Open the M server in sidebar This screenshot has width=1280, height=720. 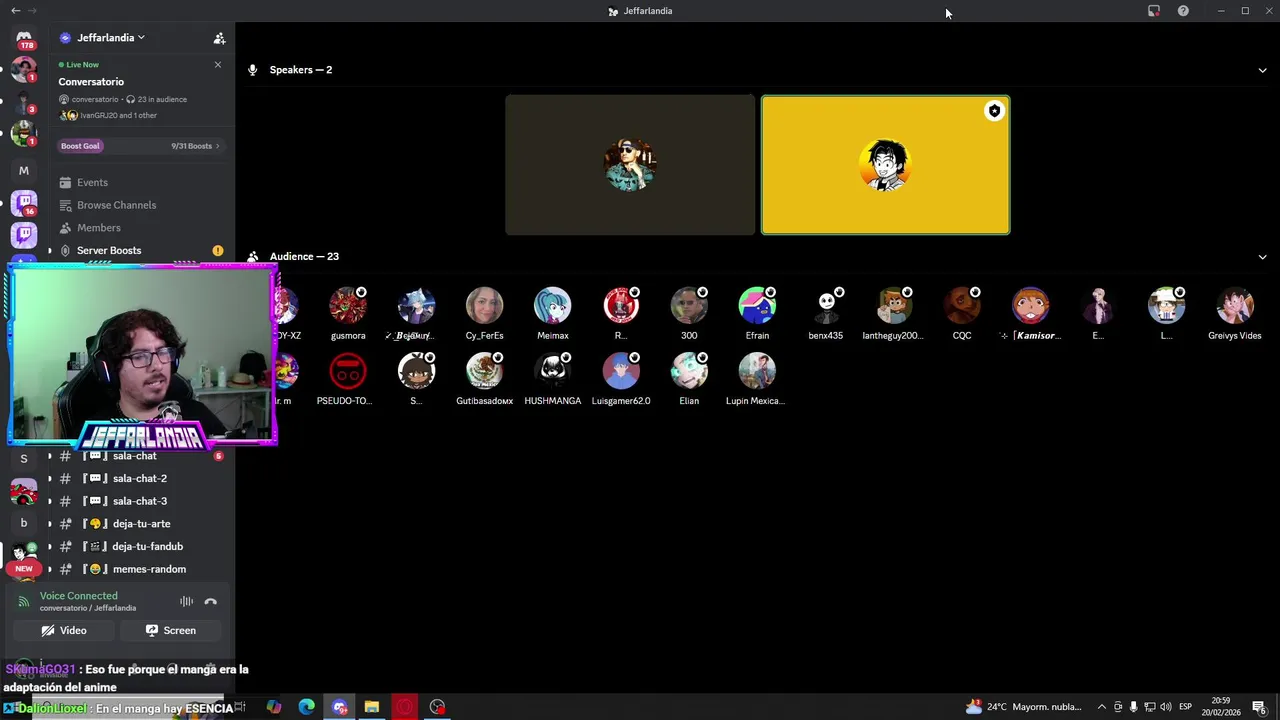(x=24, y=171)
